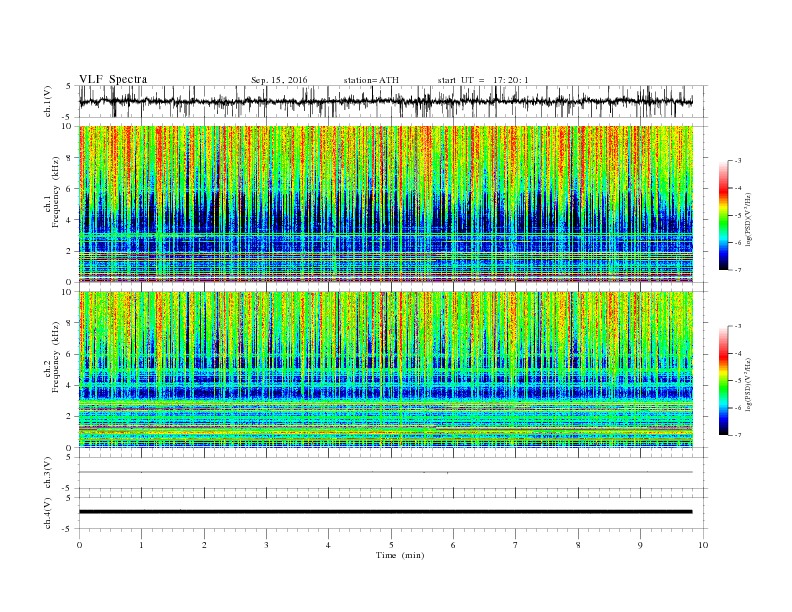The height and width of the screenshot is (612, 792).
Task: Select the date "Sep. 15, 2016"
Action: [279, 80]
